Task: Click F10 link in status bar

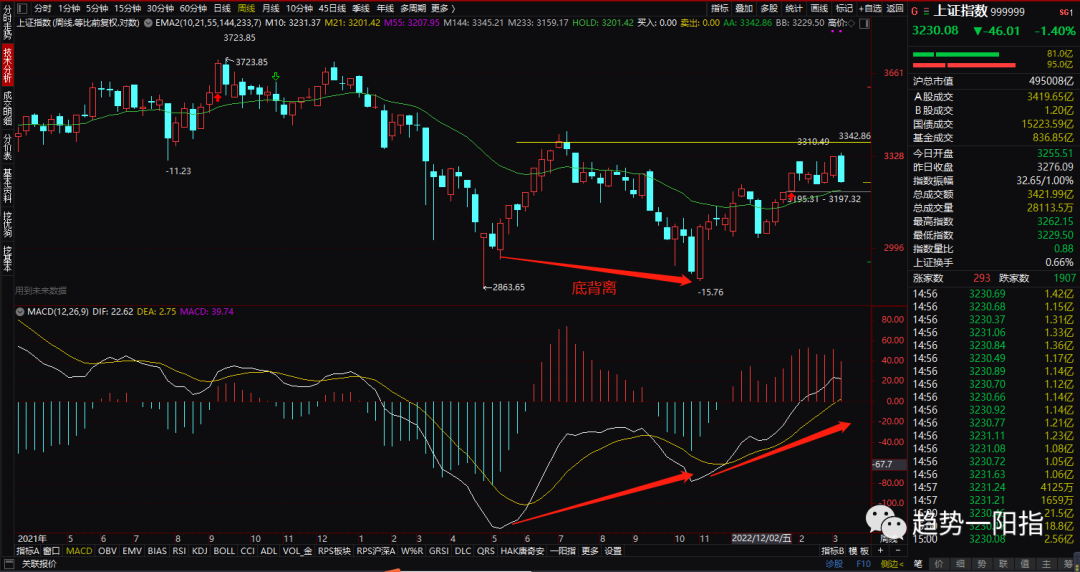Action: coord(864,564)
